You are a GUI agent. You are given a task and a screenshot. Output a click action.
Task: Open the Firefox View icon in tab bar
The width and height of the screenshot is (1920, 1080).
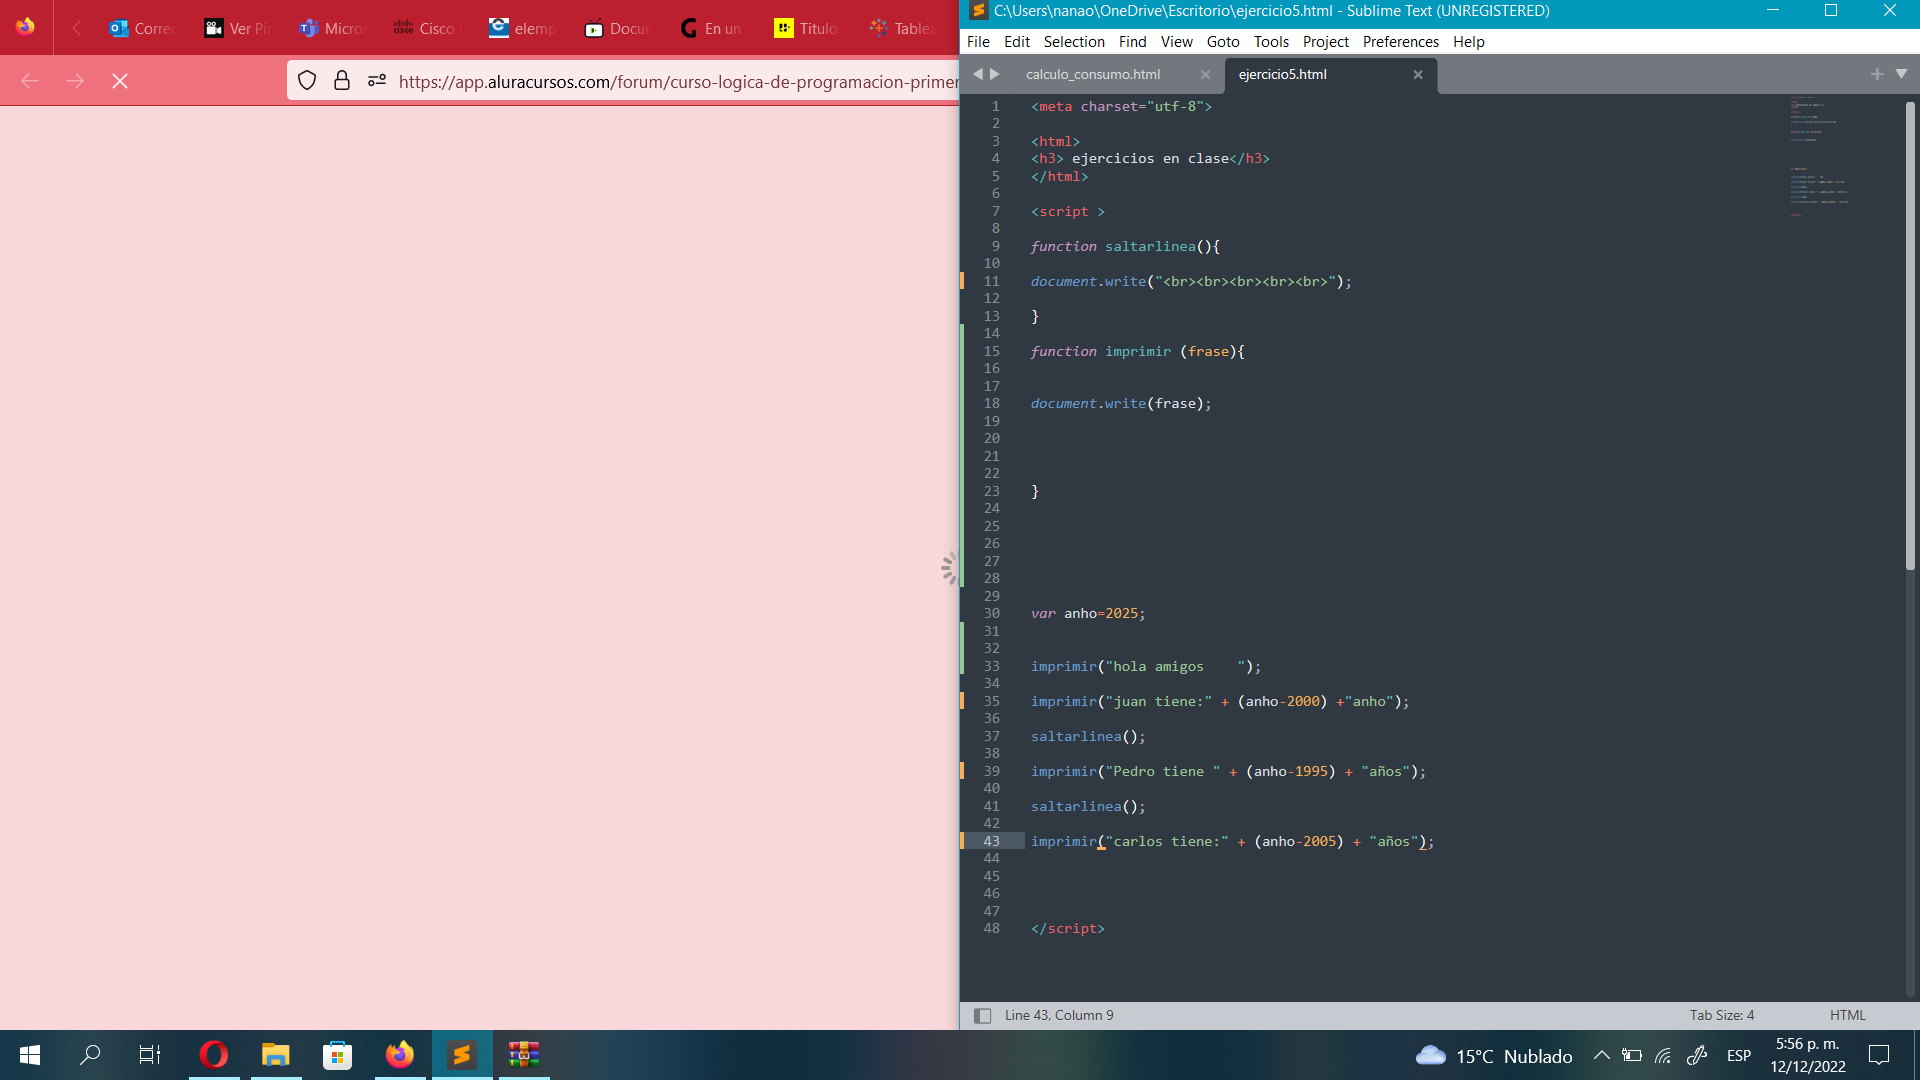click(25, 27)
